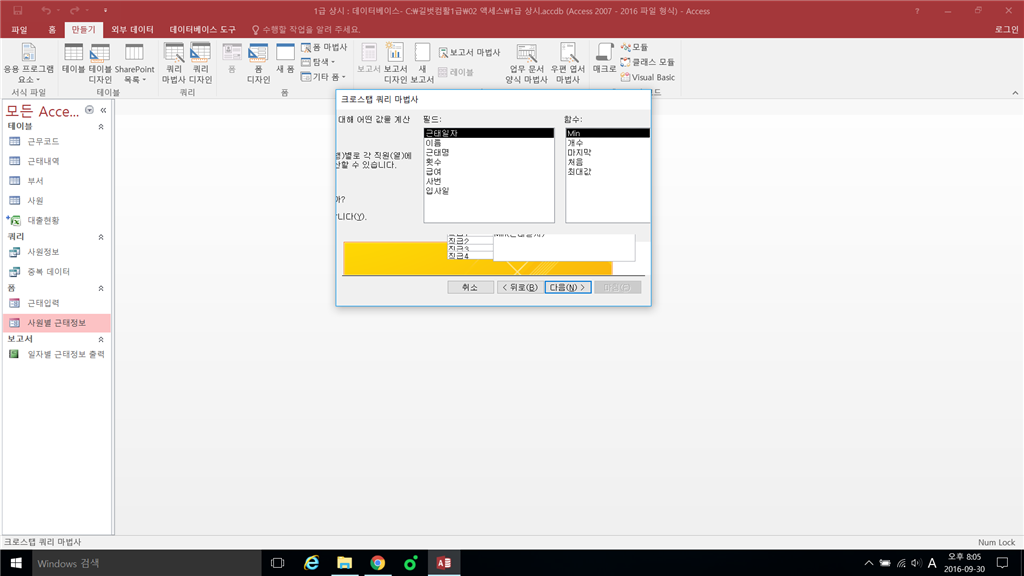Viewport: 1024px width, 576px height.
Task: Click the Tell me search box
Action: coord(306,29)
